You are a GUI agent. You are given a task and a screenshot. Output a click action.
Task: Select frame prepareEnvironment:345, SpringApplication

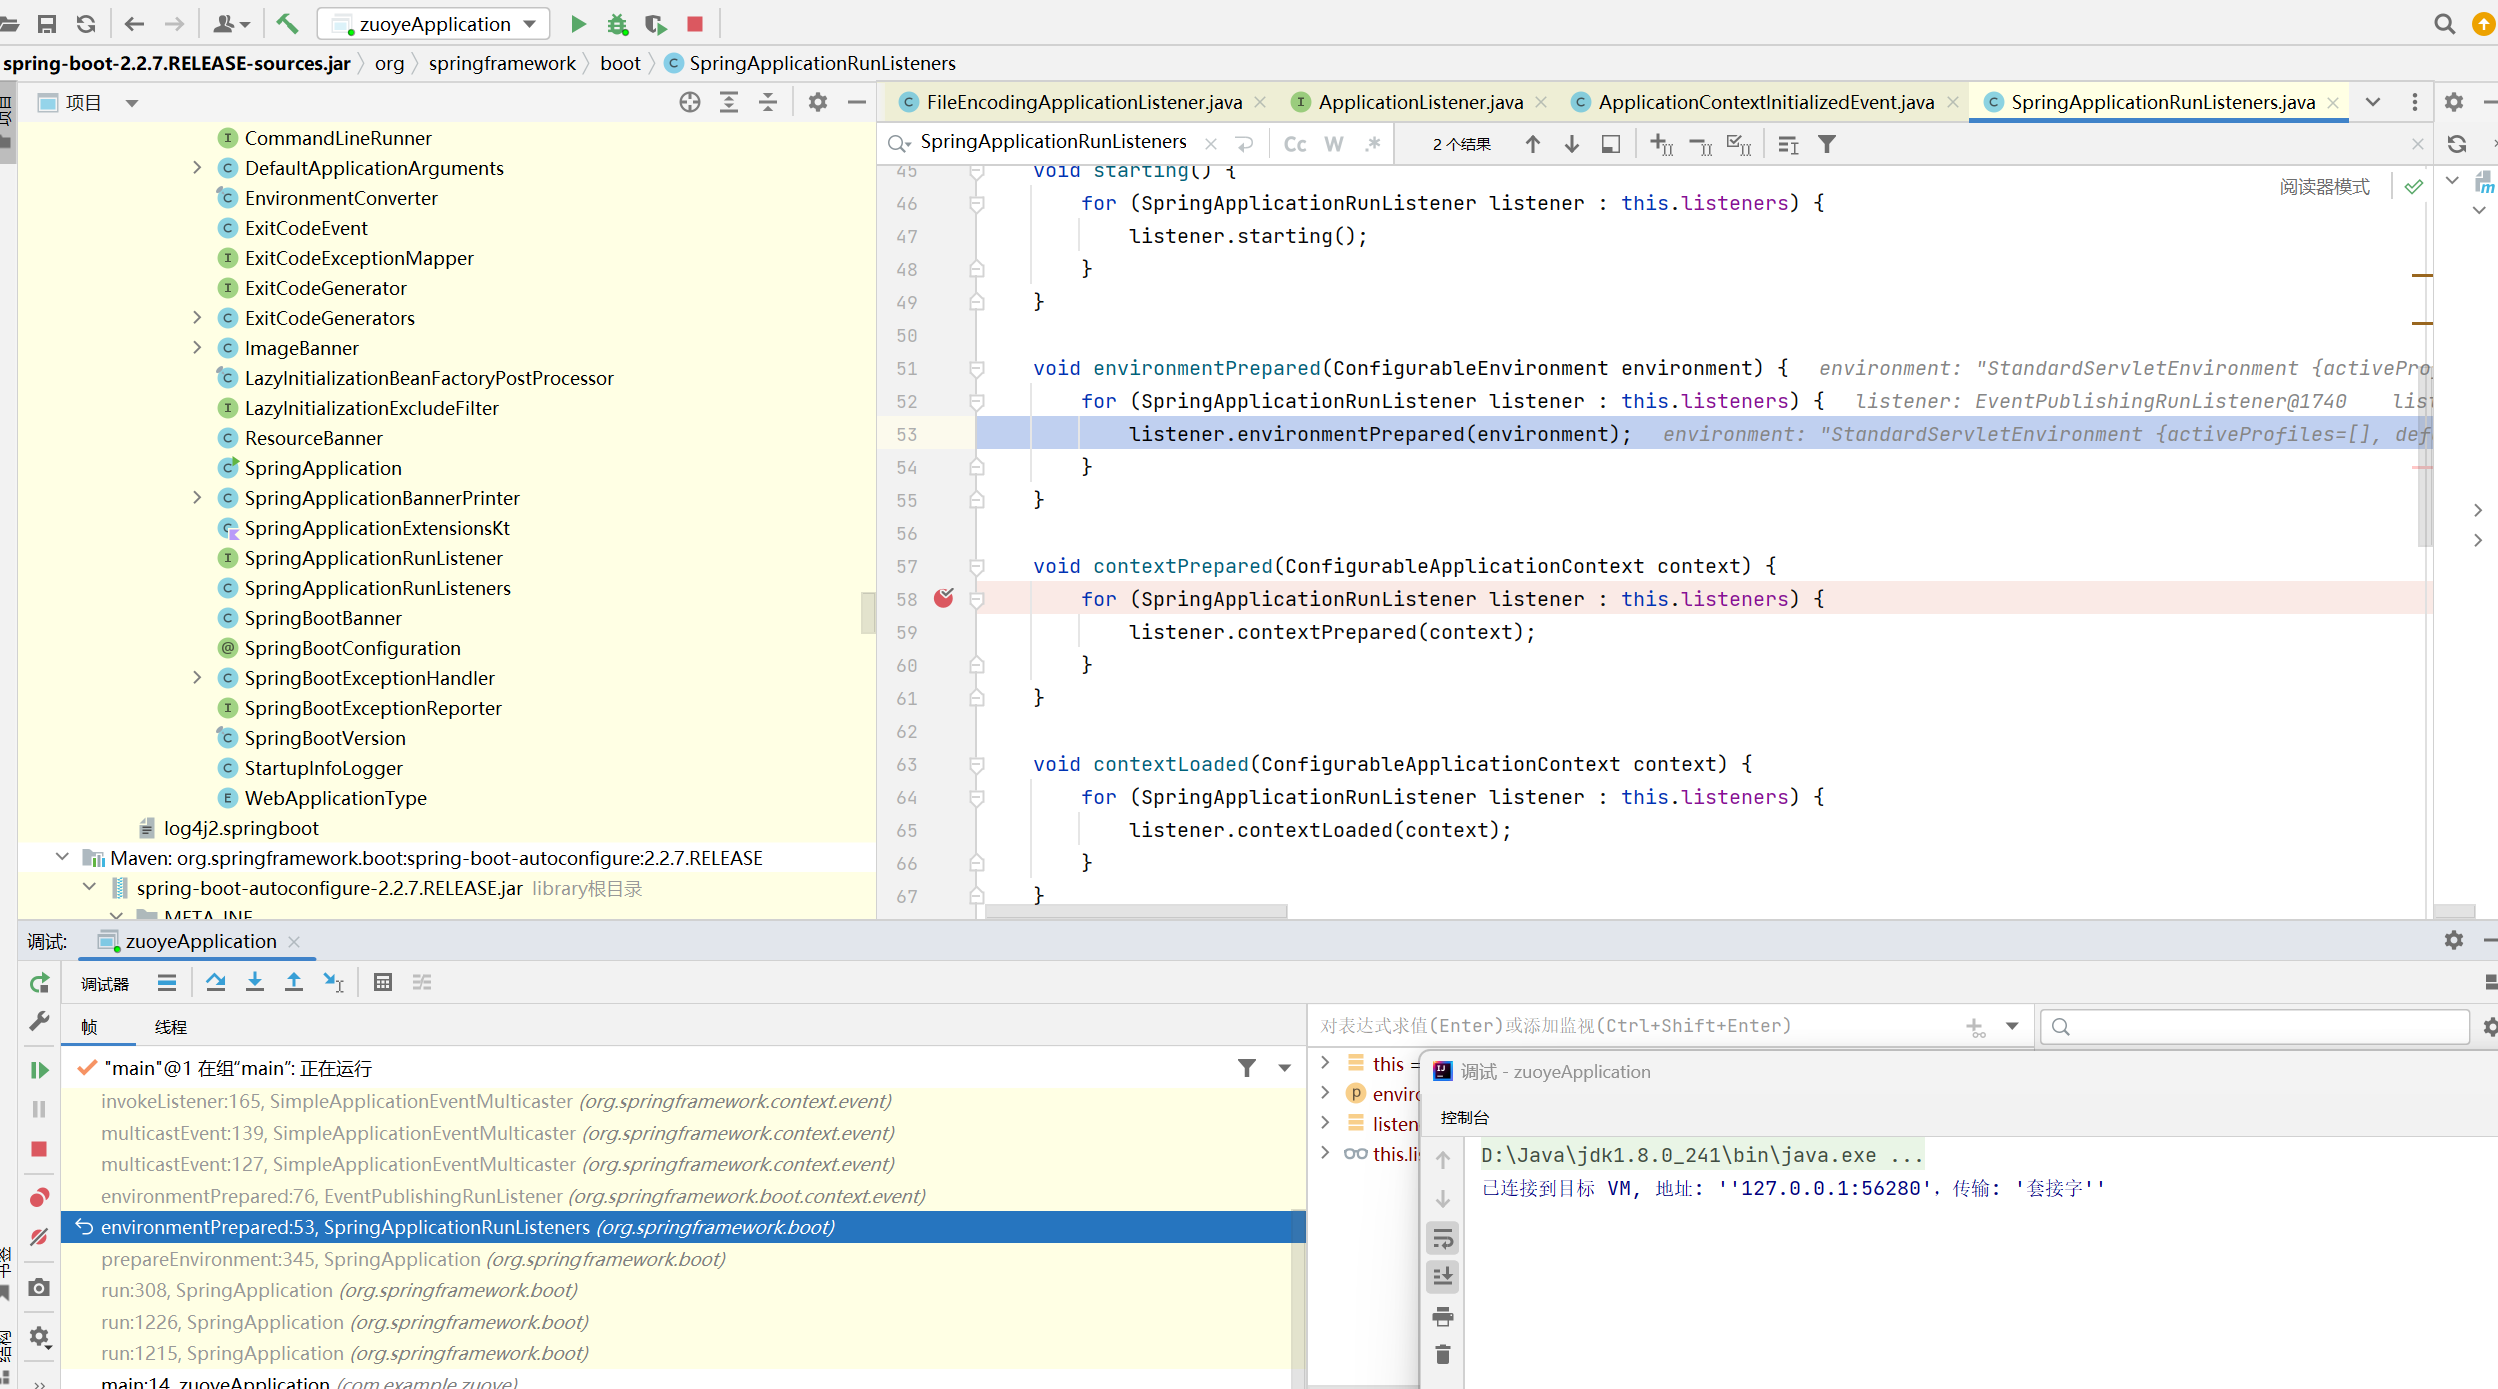(683, 1259)
